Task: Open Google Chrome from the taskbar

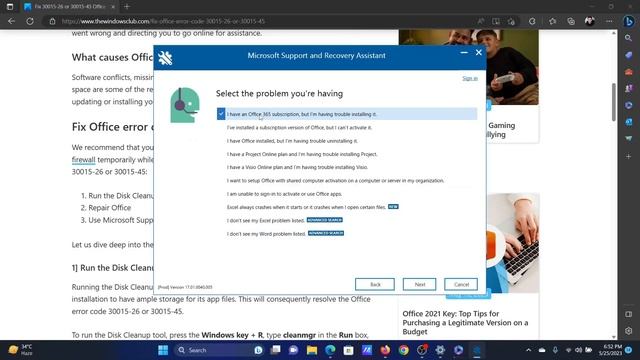Action: [x=403, y=350]
